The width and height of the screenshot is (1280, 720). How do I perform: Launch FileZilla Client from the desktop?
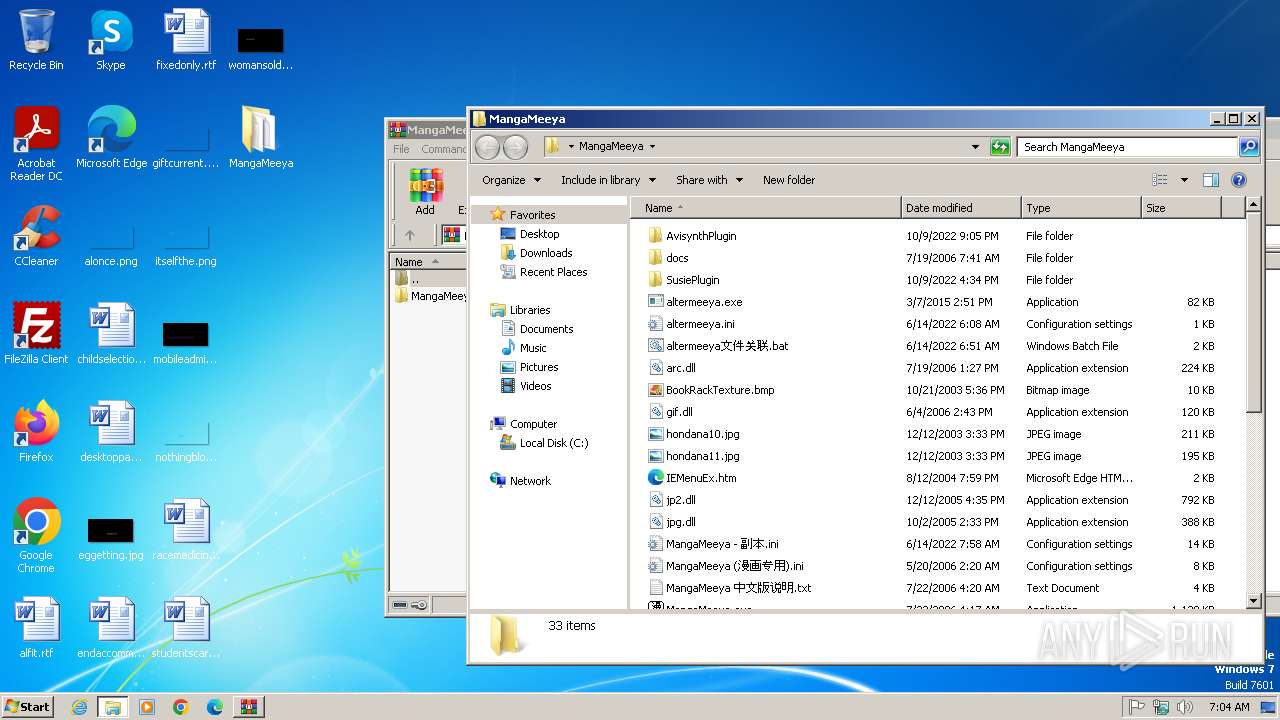point(36,334)
